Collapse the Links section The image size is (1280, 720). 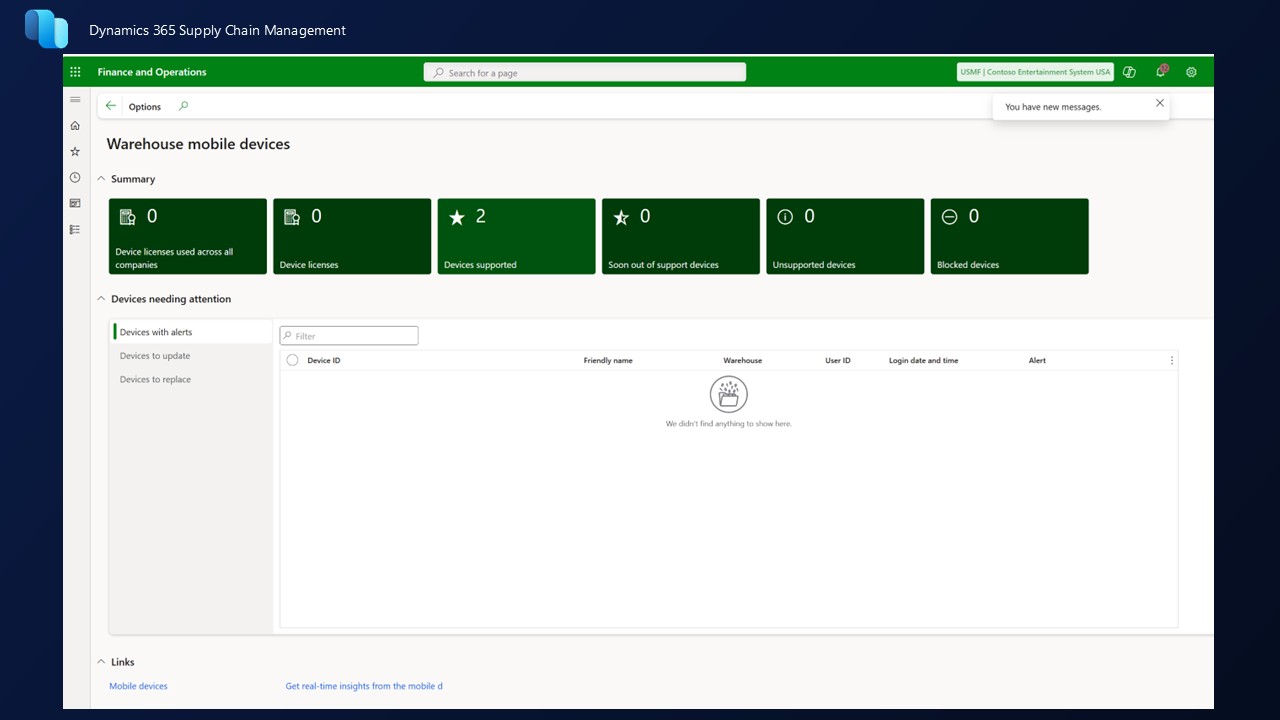[101, 662]
